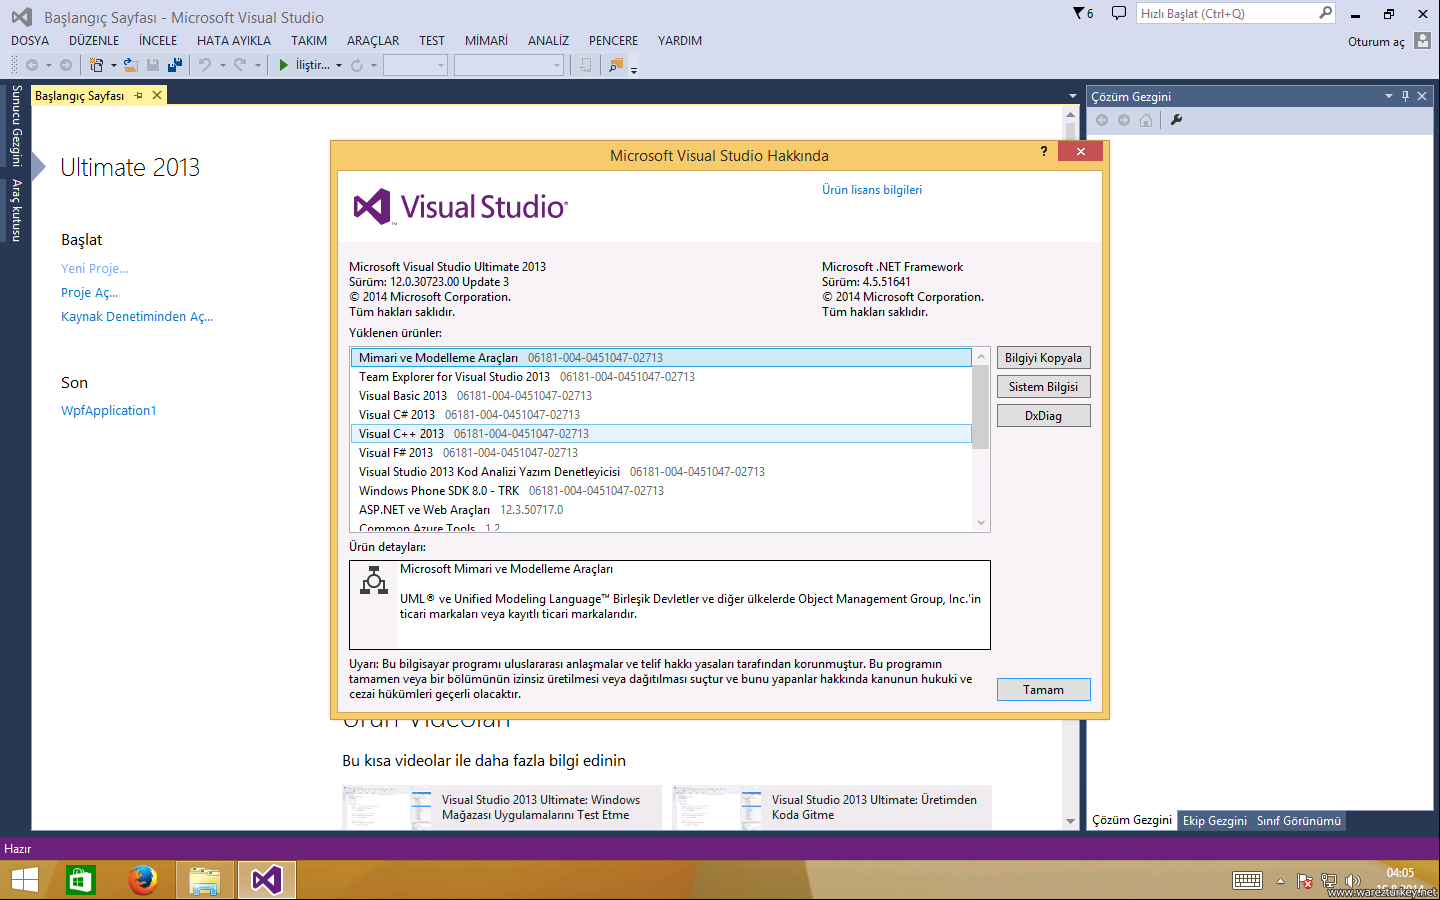Open the MİMARİ menu
Viewport: 1440px width, 900px height.
tap(486, 41)
